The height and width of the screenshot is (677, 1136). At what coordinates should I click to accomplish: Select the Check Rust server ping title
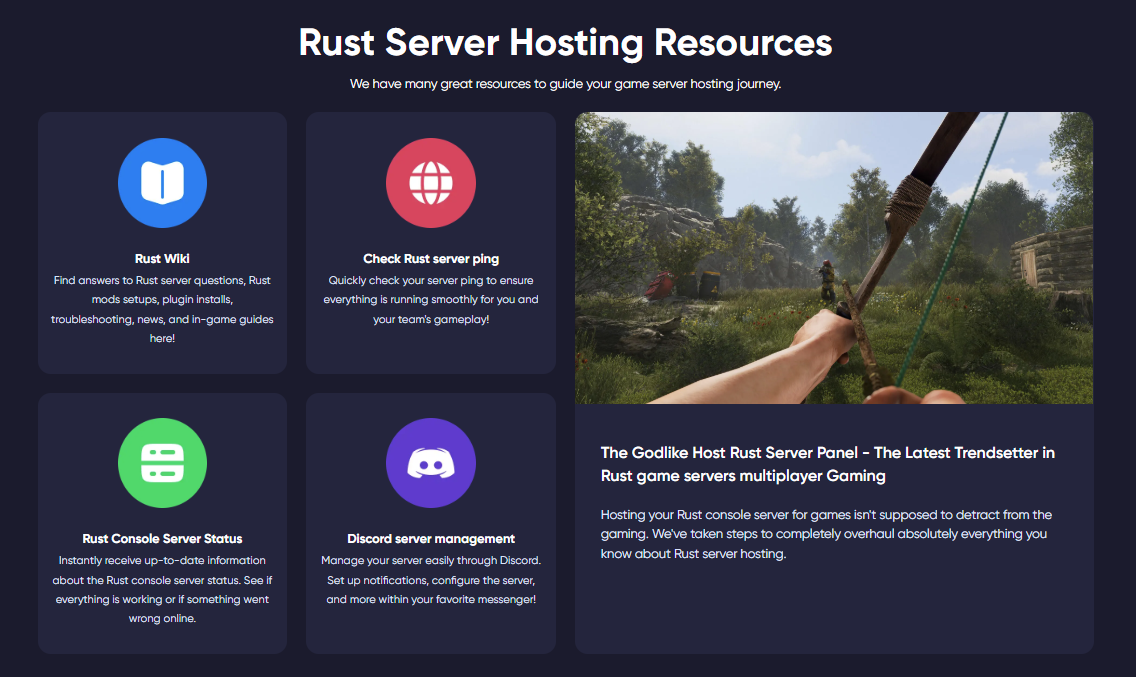[430, 259]
